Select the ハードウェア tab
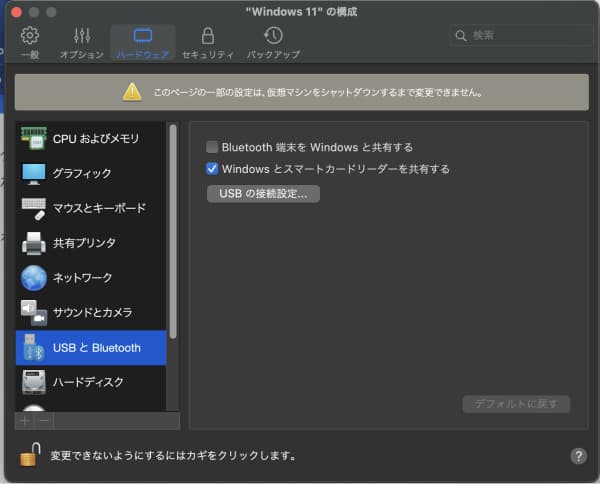Viewport: 600px width, 484px height. 143,42
